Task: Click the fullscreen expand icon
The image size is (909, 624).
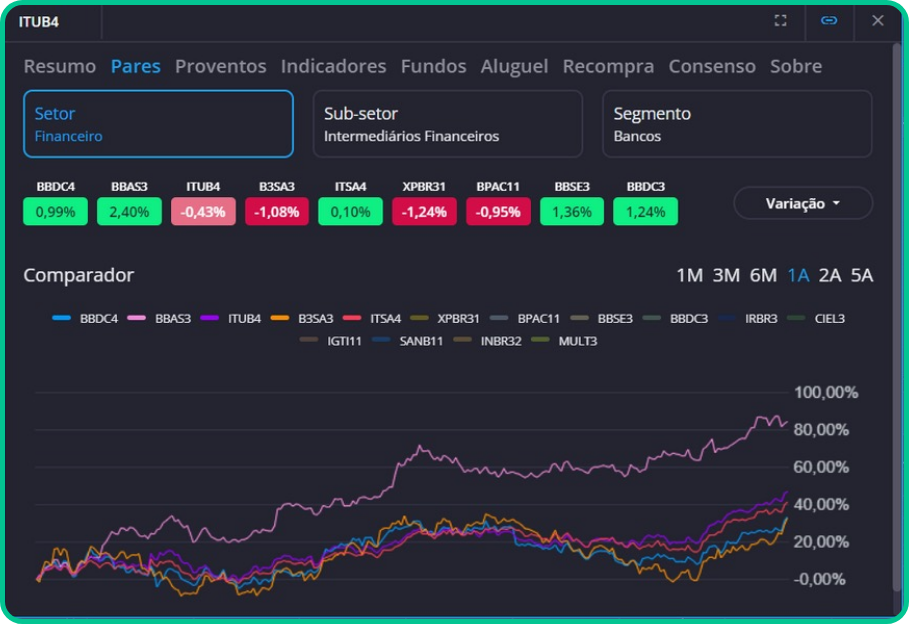Action: (781, 21)
